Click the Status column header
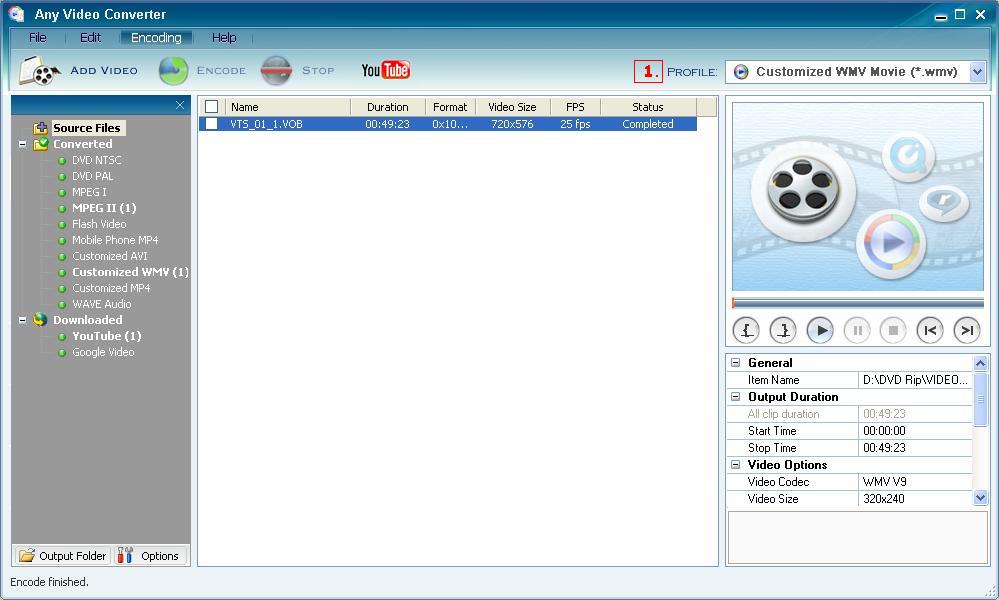 (x=648, y=107)
